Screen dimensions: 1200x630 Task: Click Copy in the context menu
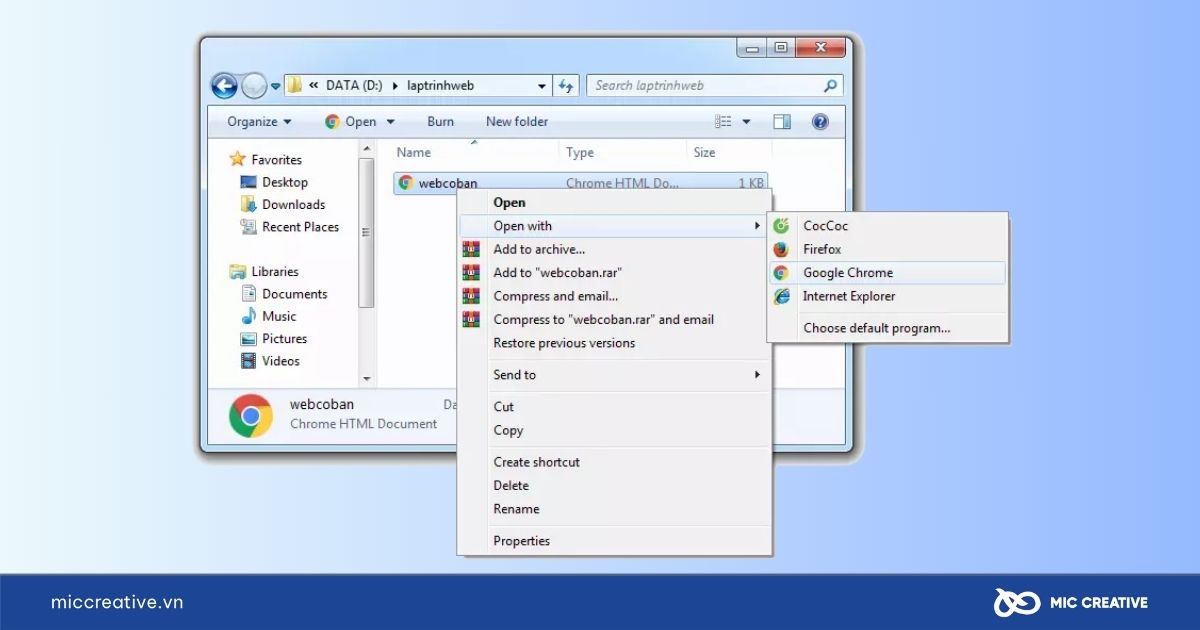click(x=614, y=430)
